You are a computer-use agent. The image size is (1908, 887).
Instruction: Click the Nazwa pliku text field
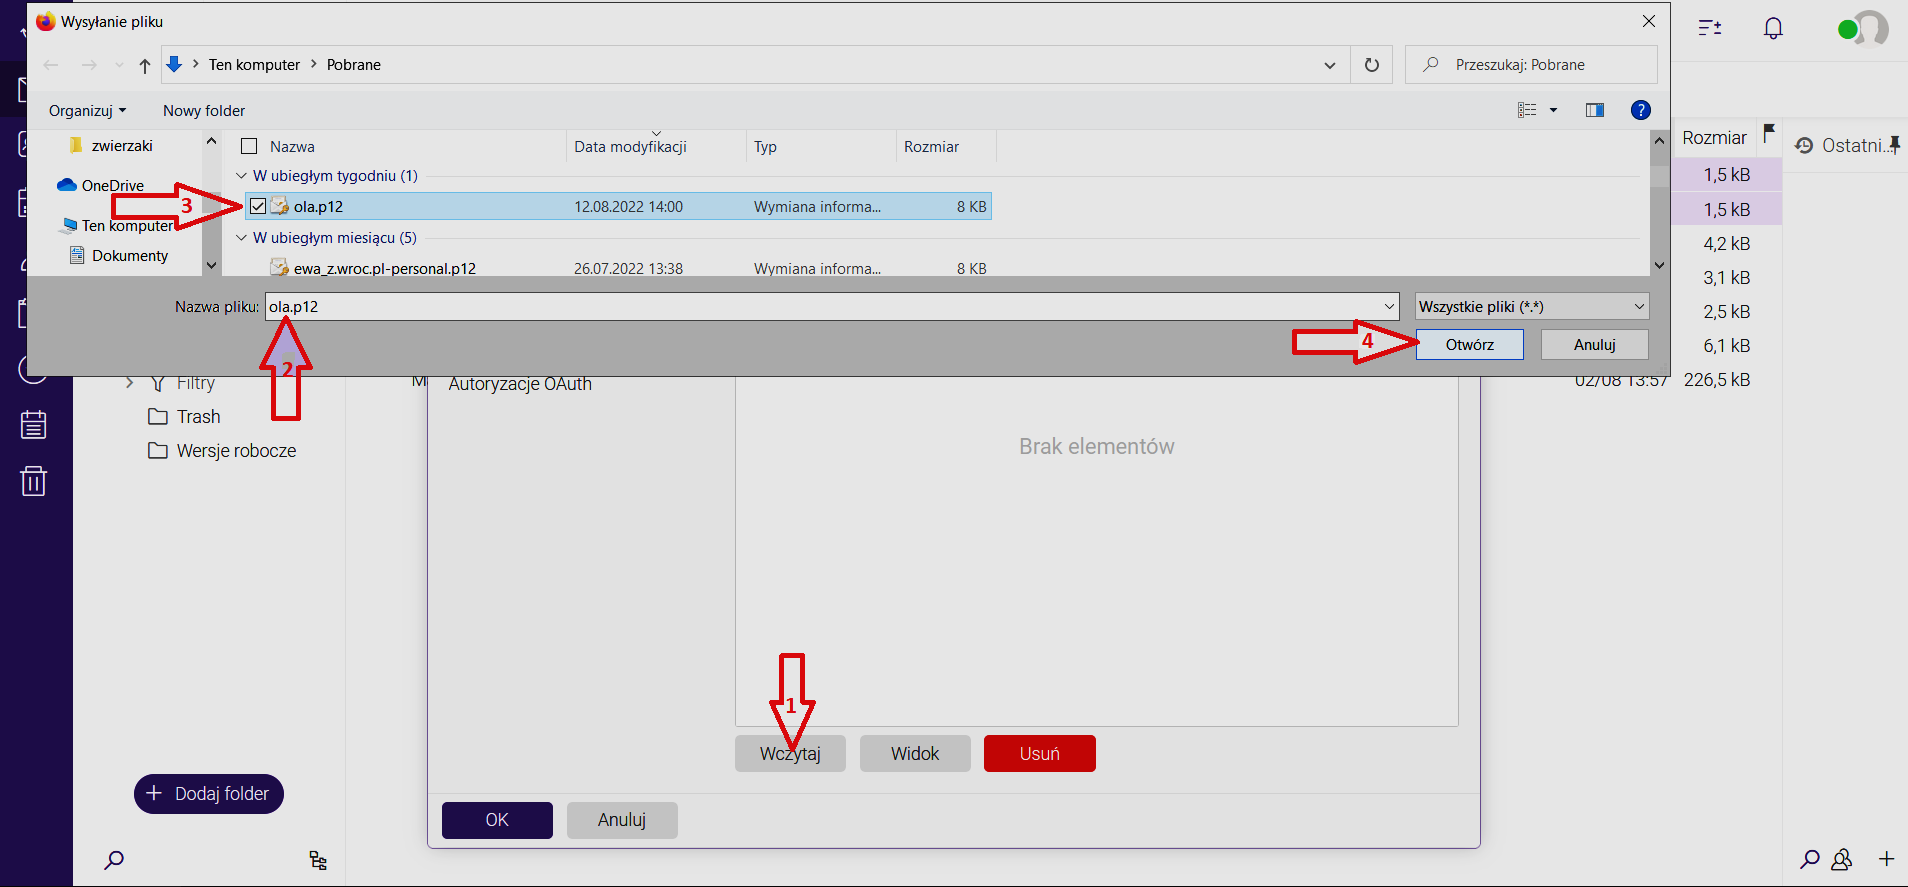[x=820, y=307]
